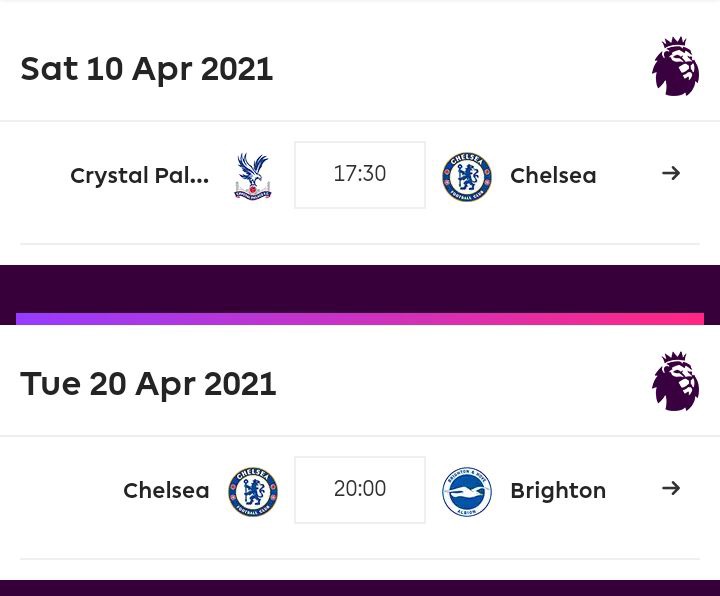
Task: Click the Chelsea away team name
Action: tap(553, 175)
